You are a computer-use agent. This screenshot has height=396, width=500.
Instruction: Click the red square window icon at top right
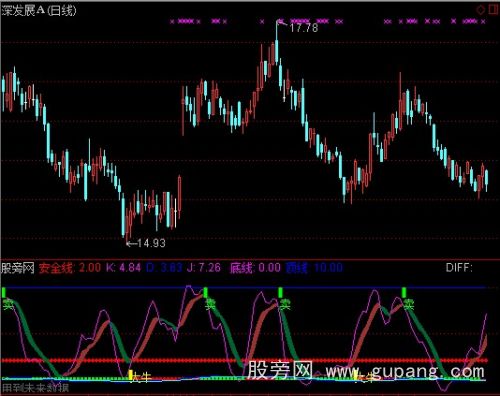[493, 9]
